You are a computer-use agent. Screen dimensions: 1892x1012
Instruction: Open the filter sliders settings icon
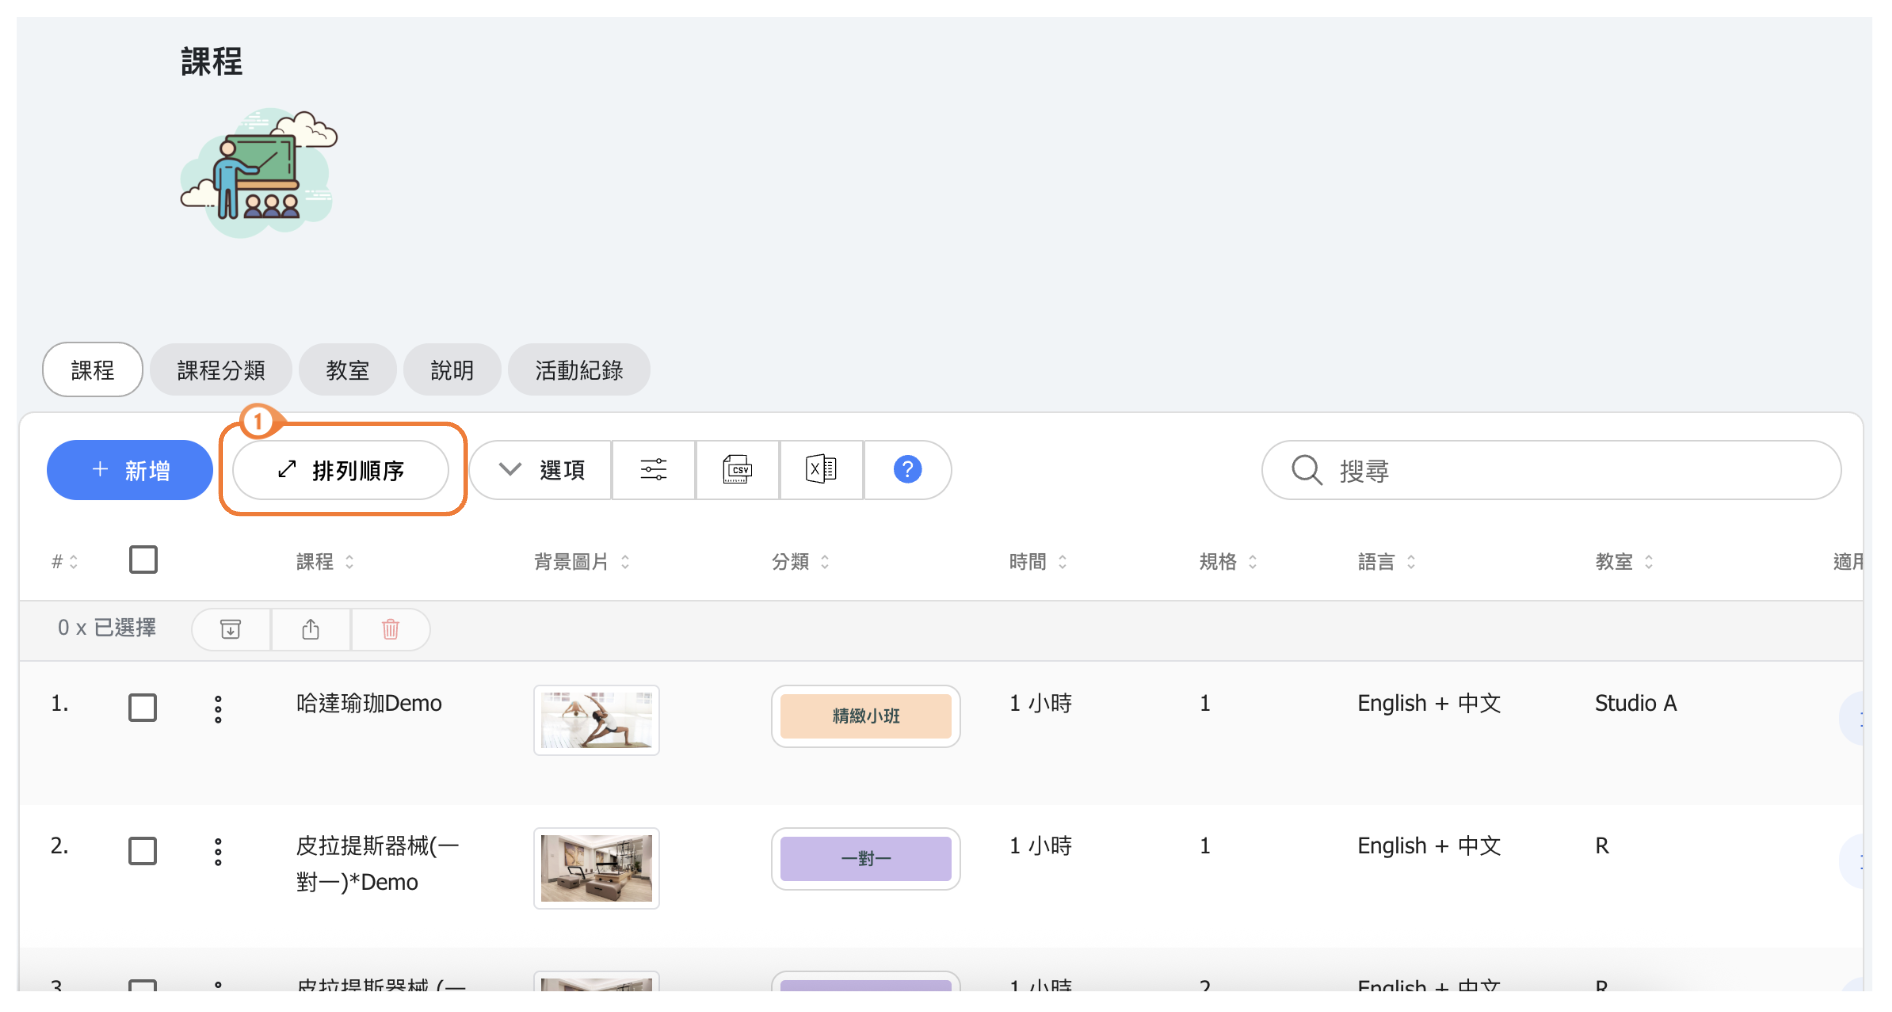[x=653, y=470]
